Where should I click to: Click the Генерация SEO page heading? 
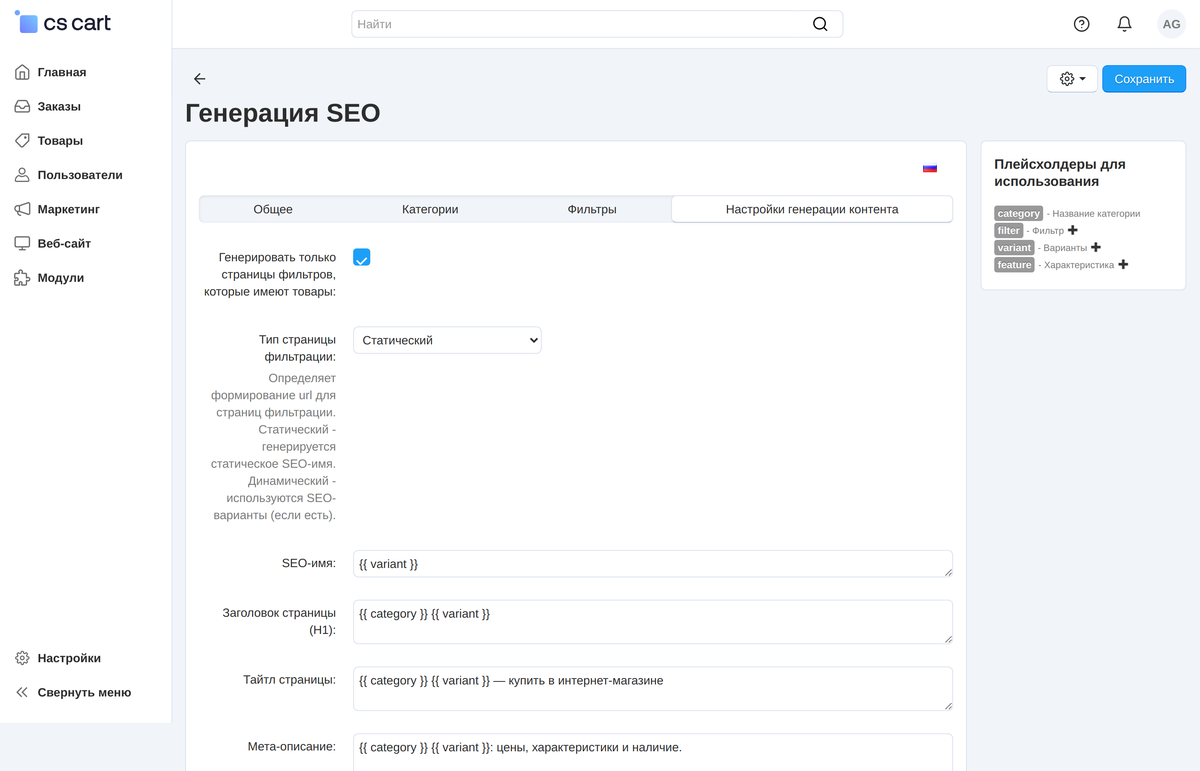283,113
